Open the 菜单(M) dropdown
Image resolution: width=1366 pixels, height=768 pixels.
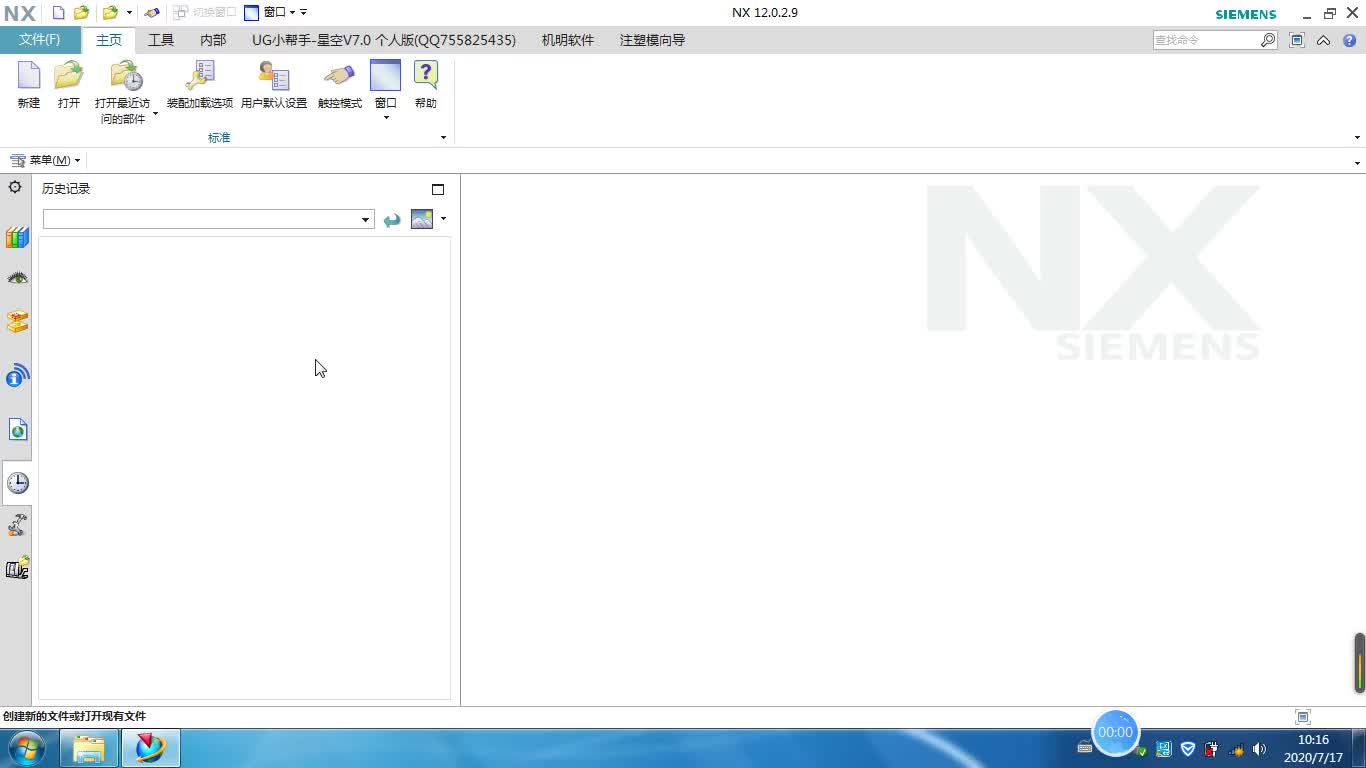[x=45, y=160]
